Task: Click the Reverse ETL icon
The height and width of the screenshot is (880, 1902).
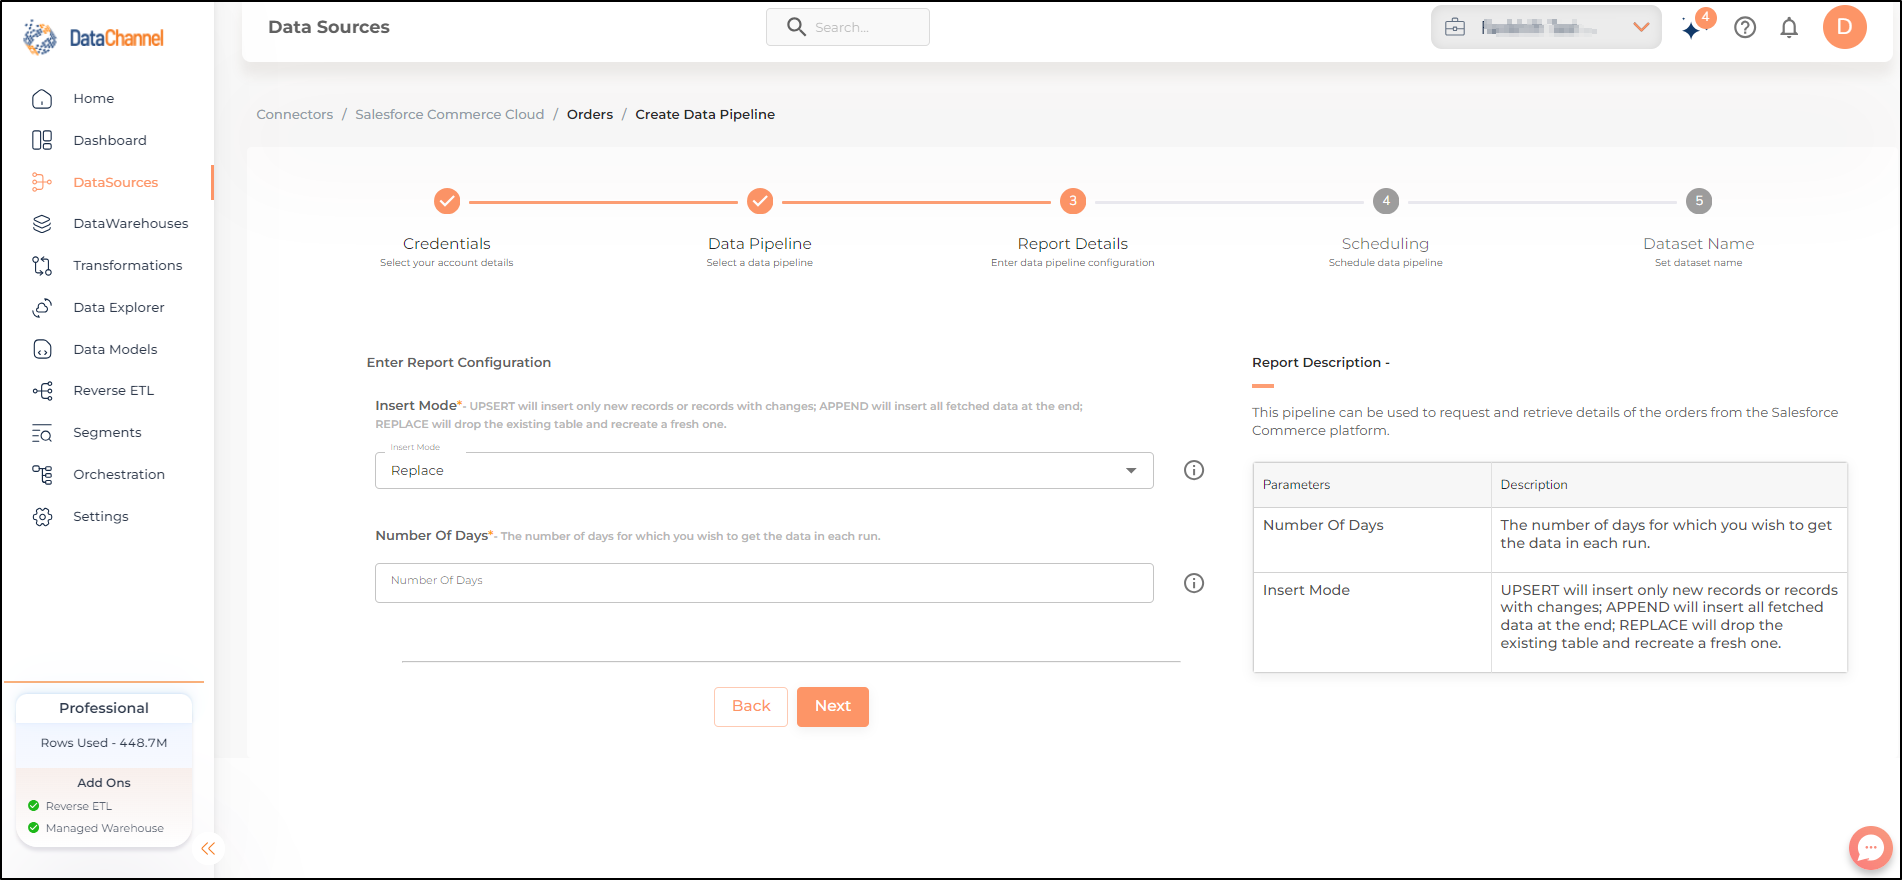Action: (42, 391)
